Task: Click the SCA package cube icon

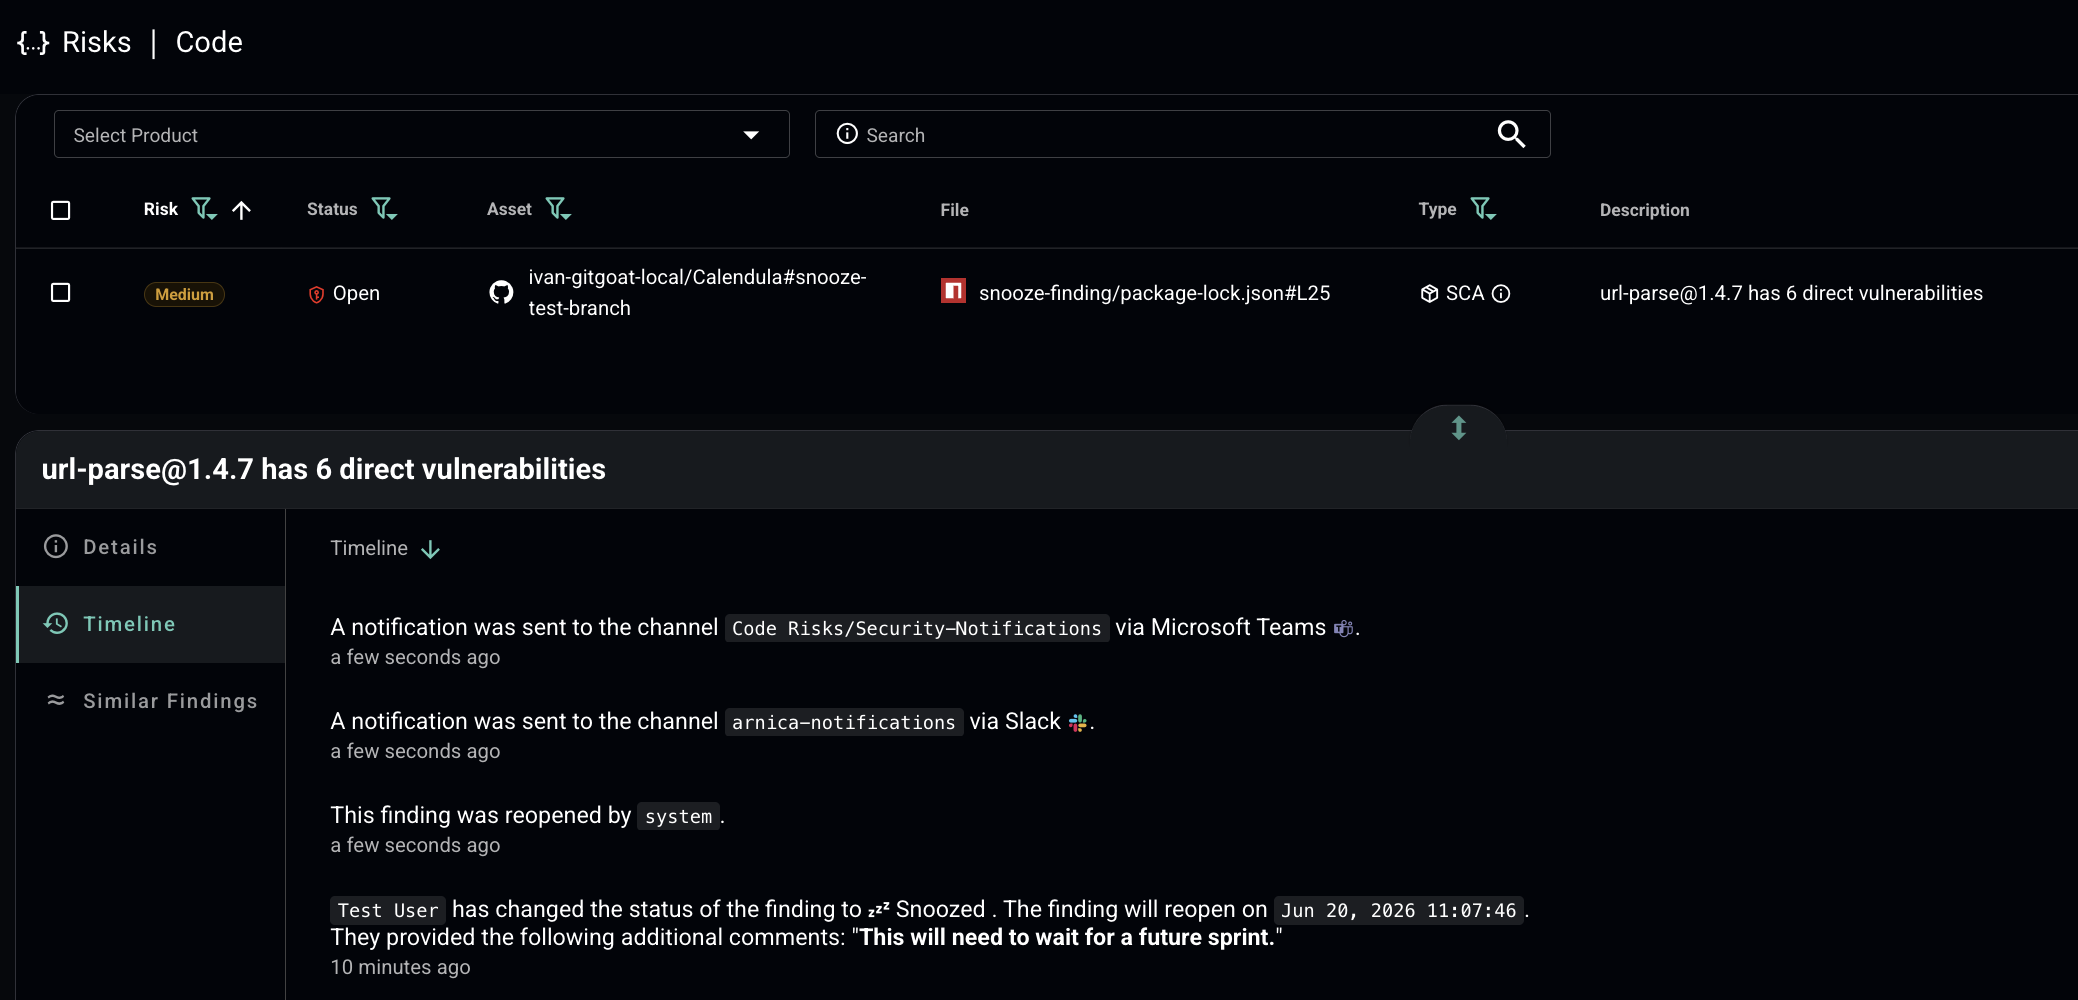Action: [1429, 293]
